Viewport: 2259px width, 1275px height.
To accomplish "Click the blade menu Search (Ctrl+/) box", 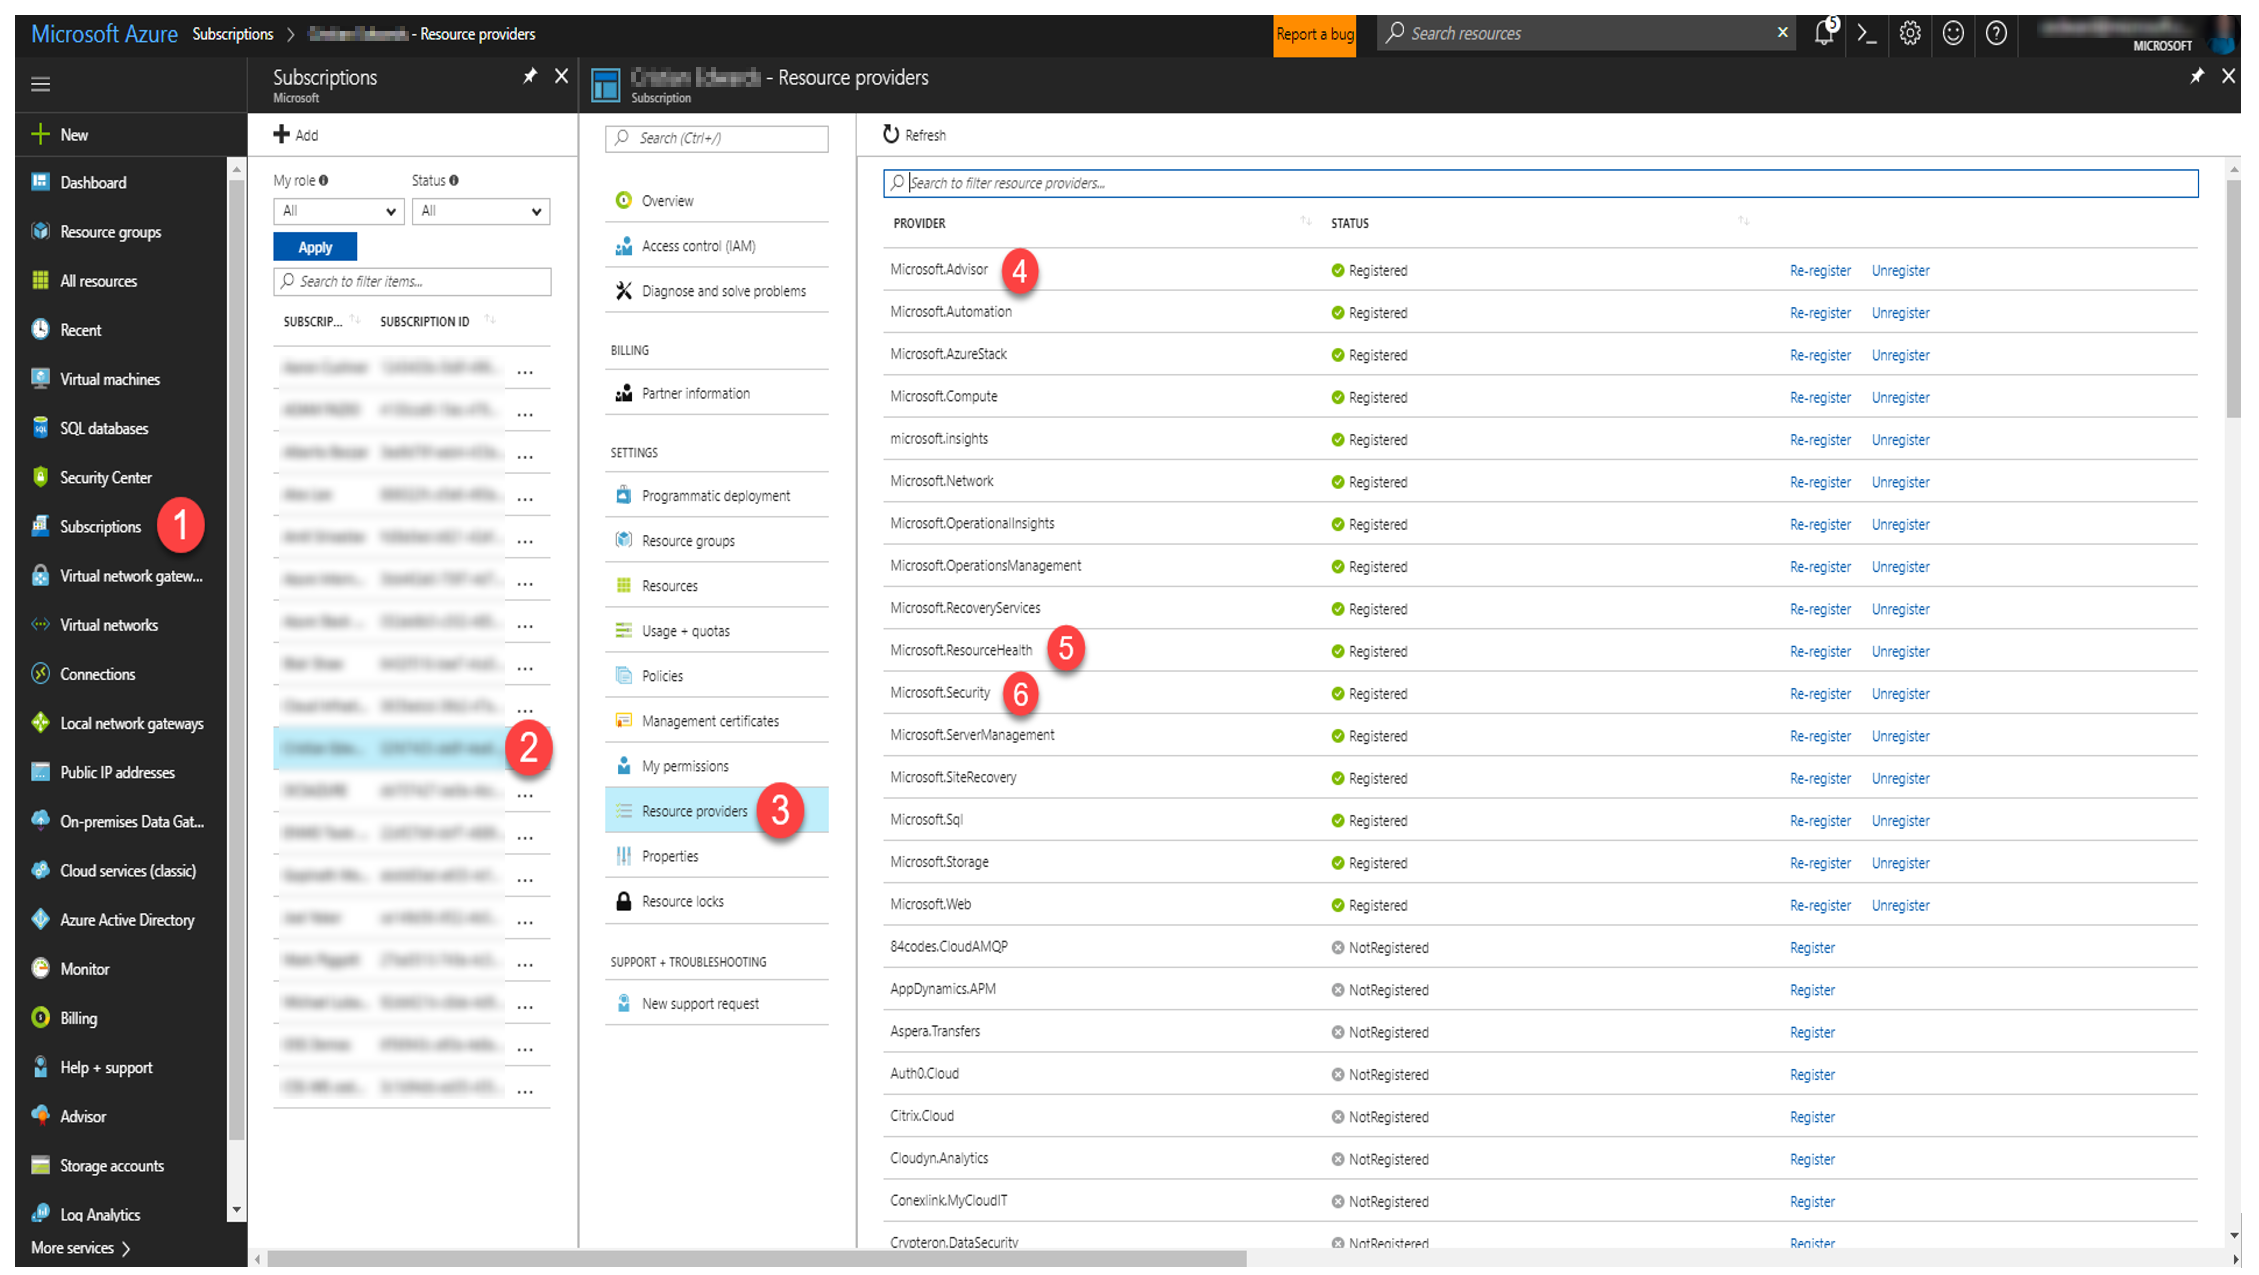I will (x=717, y=138).
